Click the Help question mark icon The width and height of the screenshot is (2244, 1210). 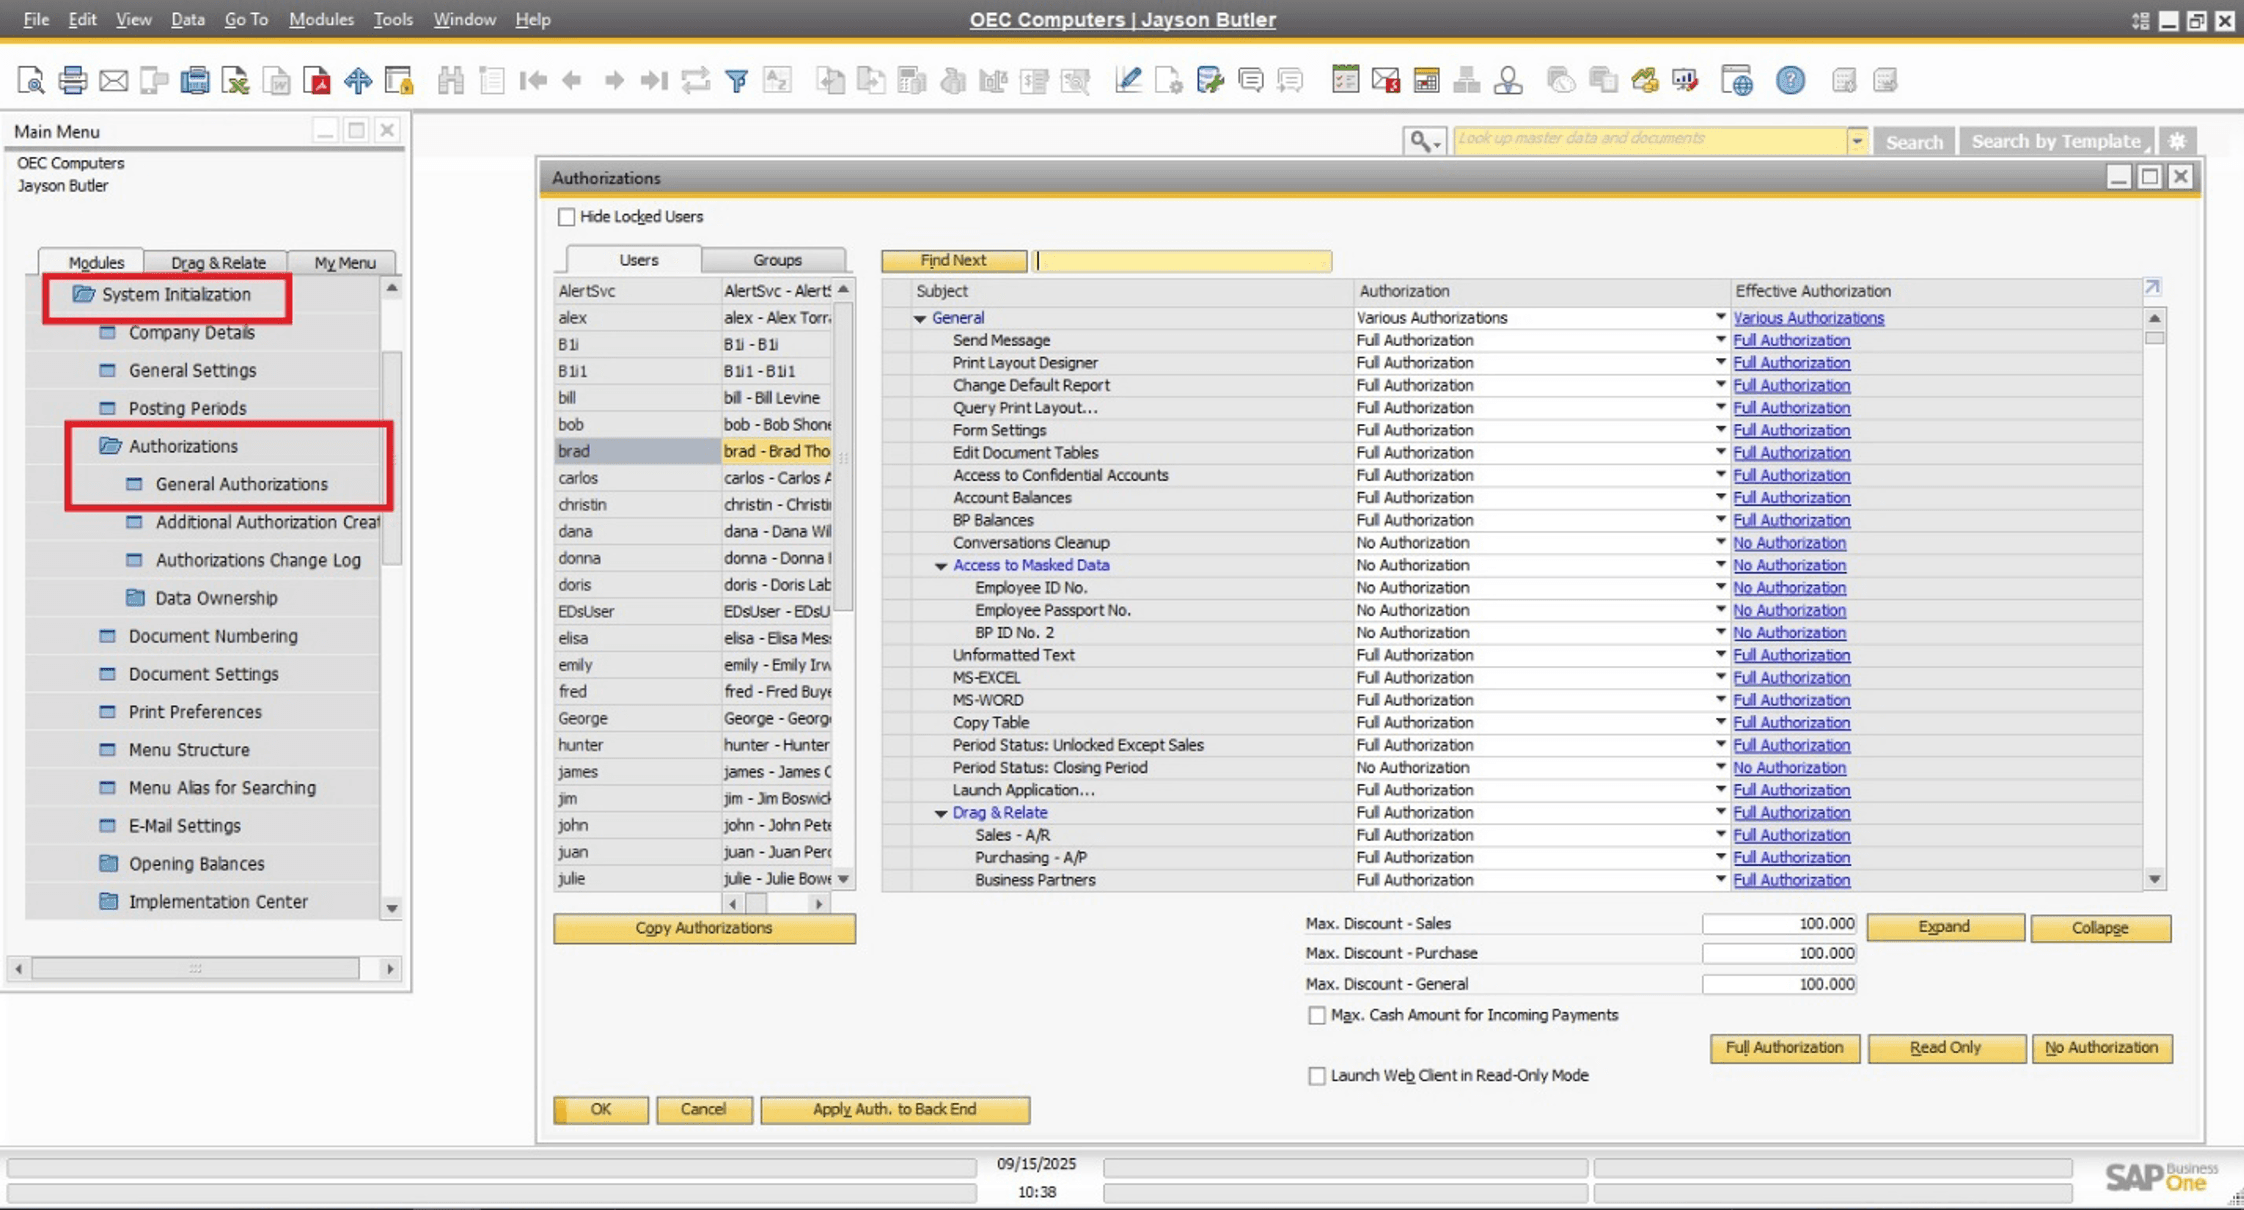[x=1791, y=81]
